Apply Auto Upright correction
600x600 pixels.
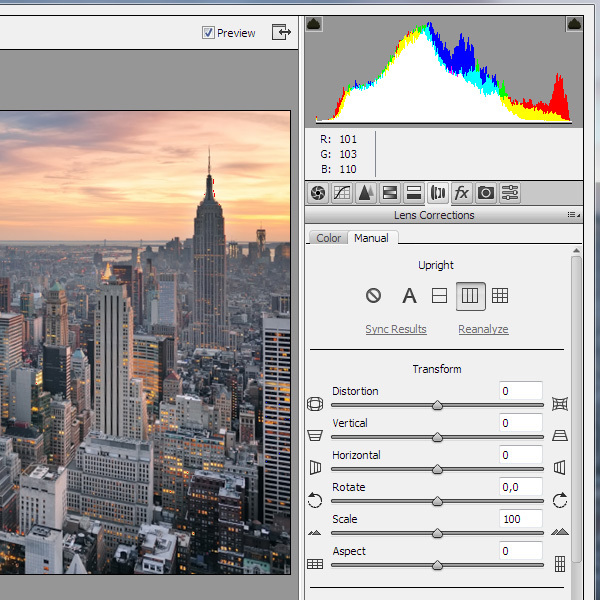pos(409,296)
